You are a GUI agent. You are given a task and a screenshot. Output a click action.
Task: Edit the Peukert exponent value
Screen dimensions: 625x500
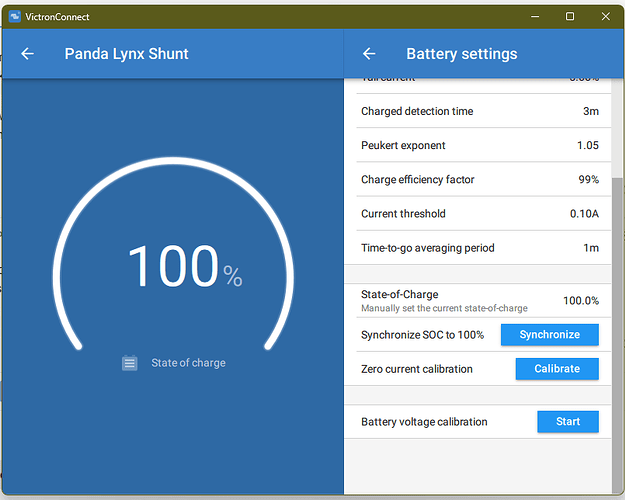480,145
